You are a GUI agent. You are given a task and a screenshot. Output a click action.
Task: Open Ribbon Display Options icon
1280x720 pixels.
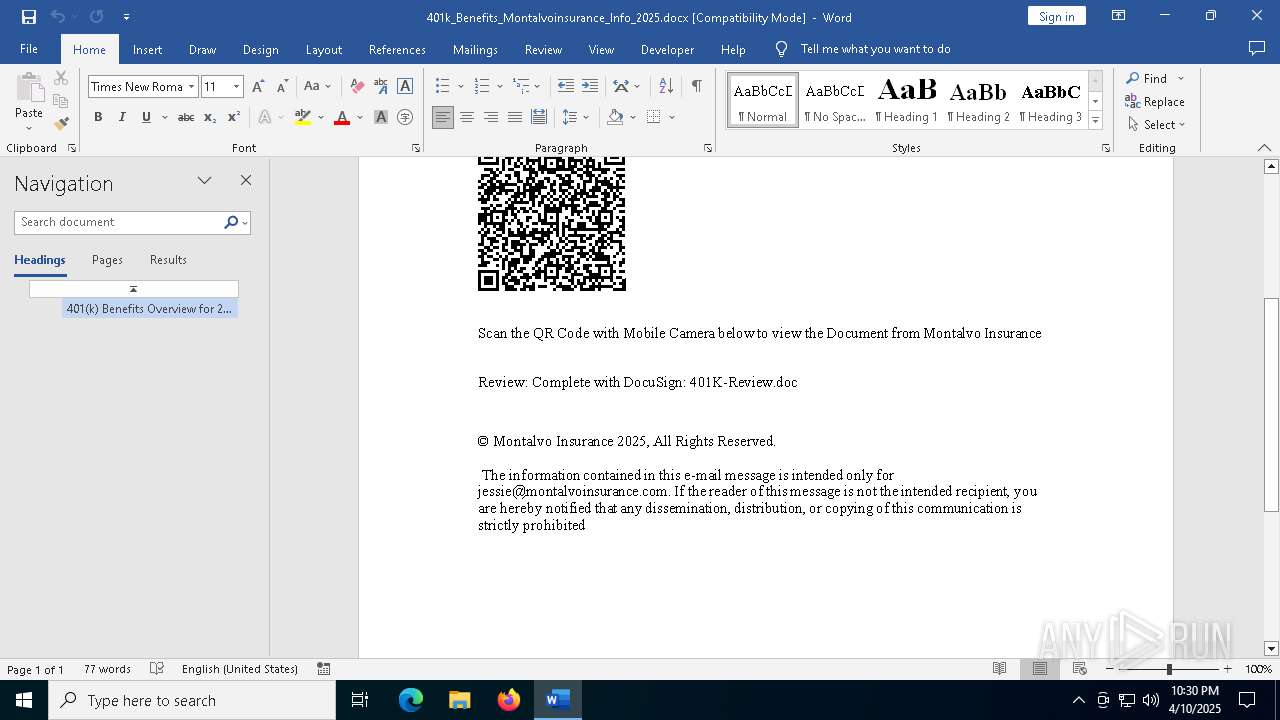point(1119,16)
